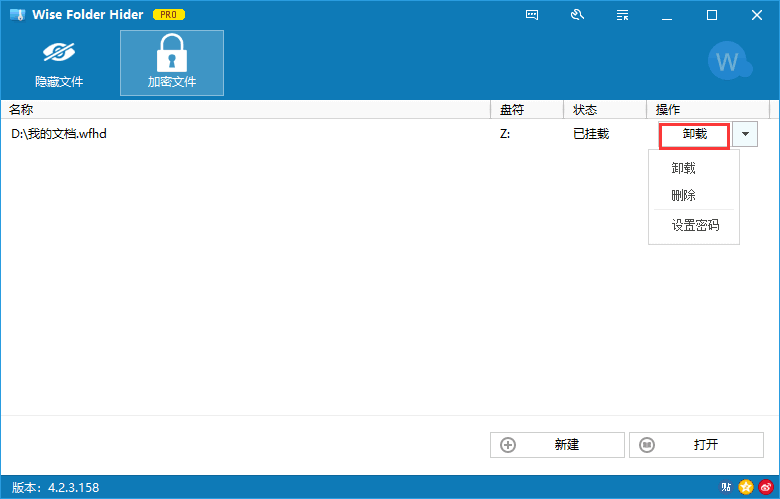Screen dimensions: 780x499
Task: Click the 操作 column header
Action: tap(708, 109)
